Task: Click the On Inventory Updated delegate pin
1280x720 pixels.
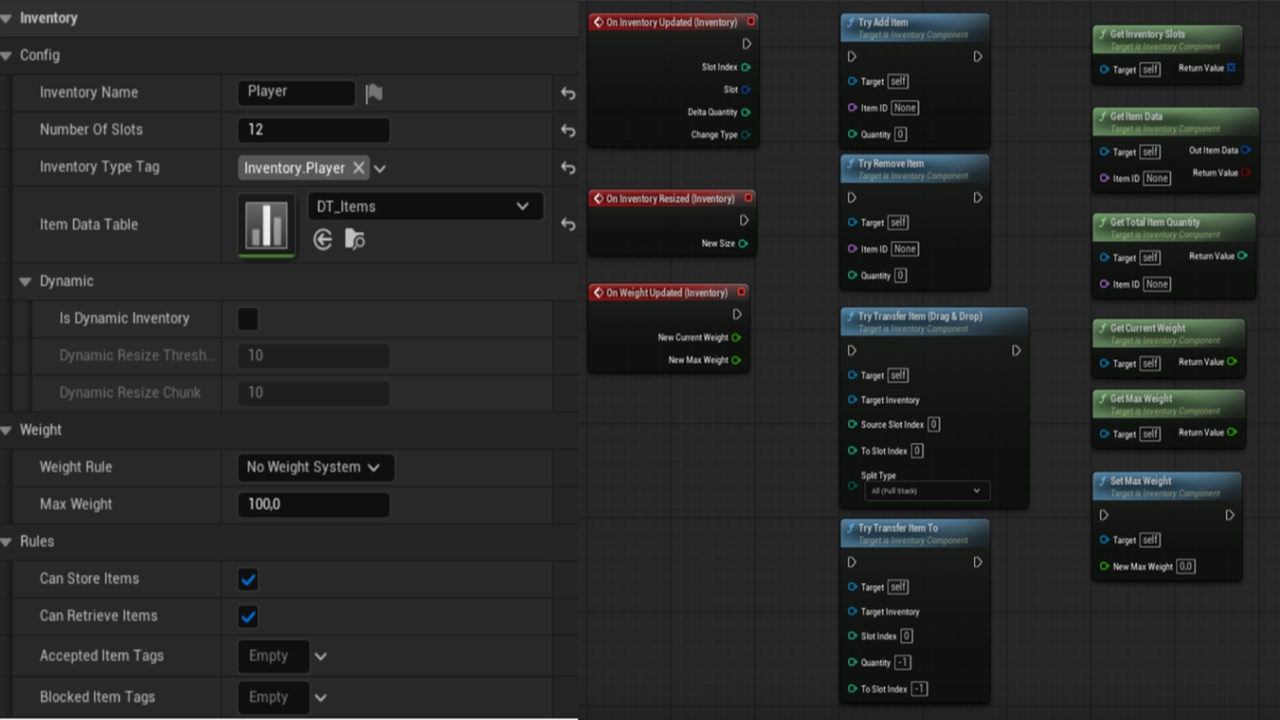Action: click(751, 22)
